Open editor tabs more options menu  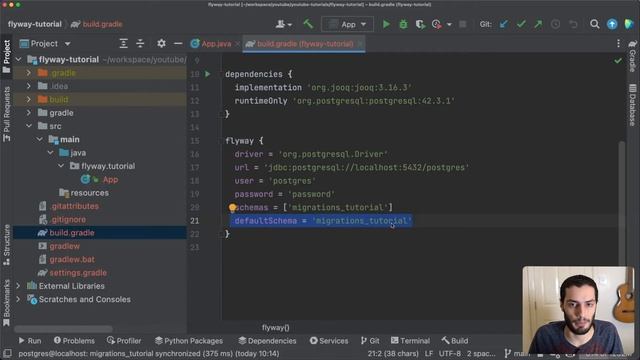coord(618,43)
